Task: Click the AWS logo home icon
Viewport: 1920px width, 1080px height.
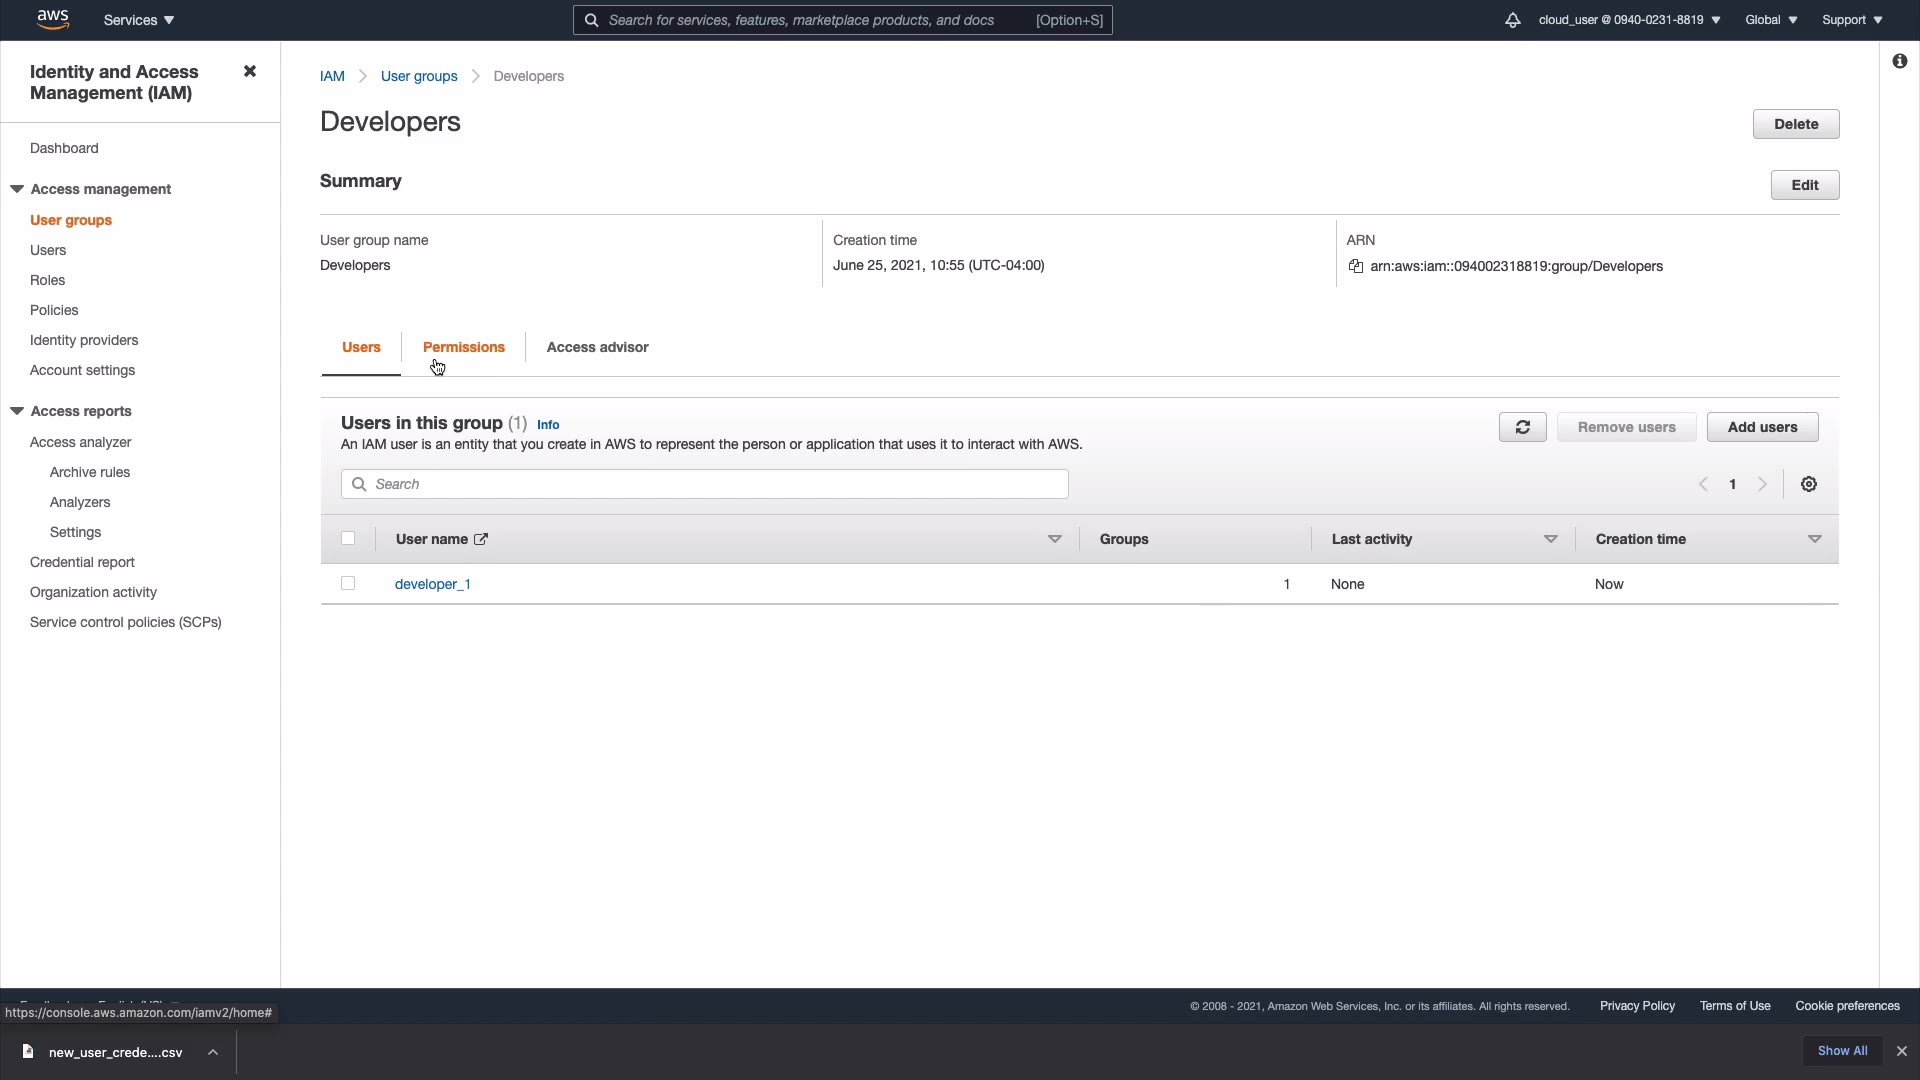Action: click(52, 19)
